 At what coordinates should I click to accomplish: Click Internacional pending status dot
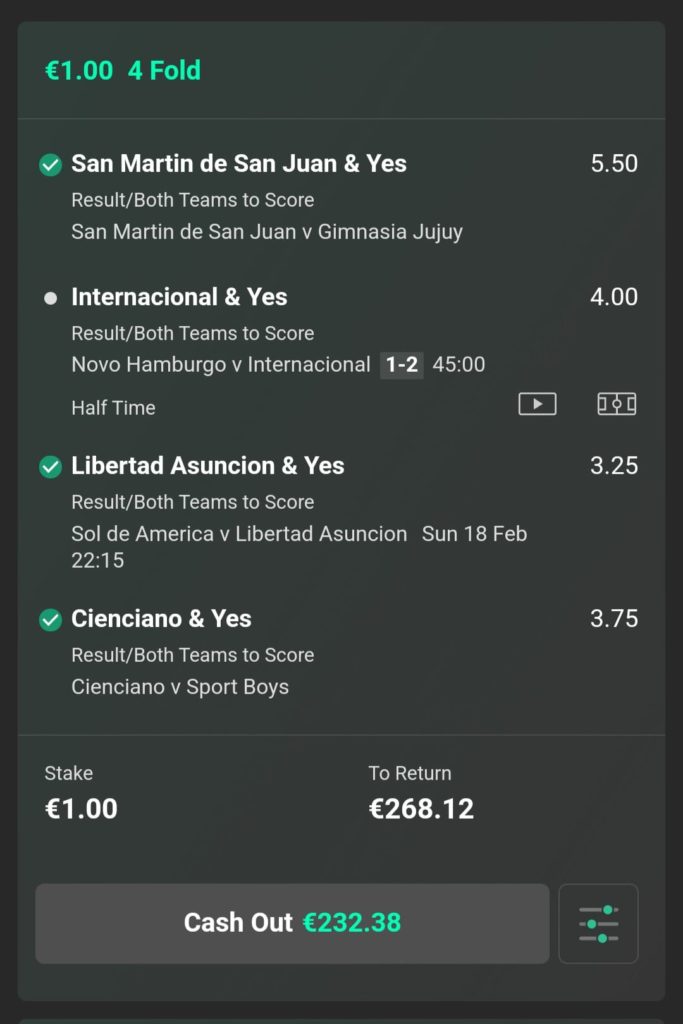pos(50,298)
